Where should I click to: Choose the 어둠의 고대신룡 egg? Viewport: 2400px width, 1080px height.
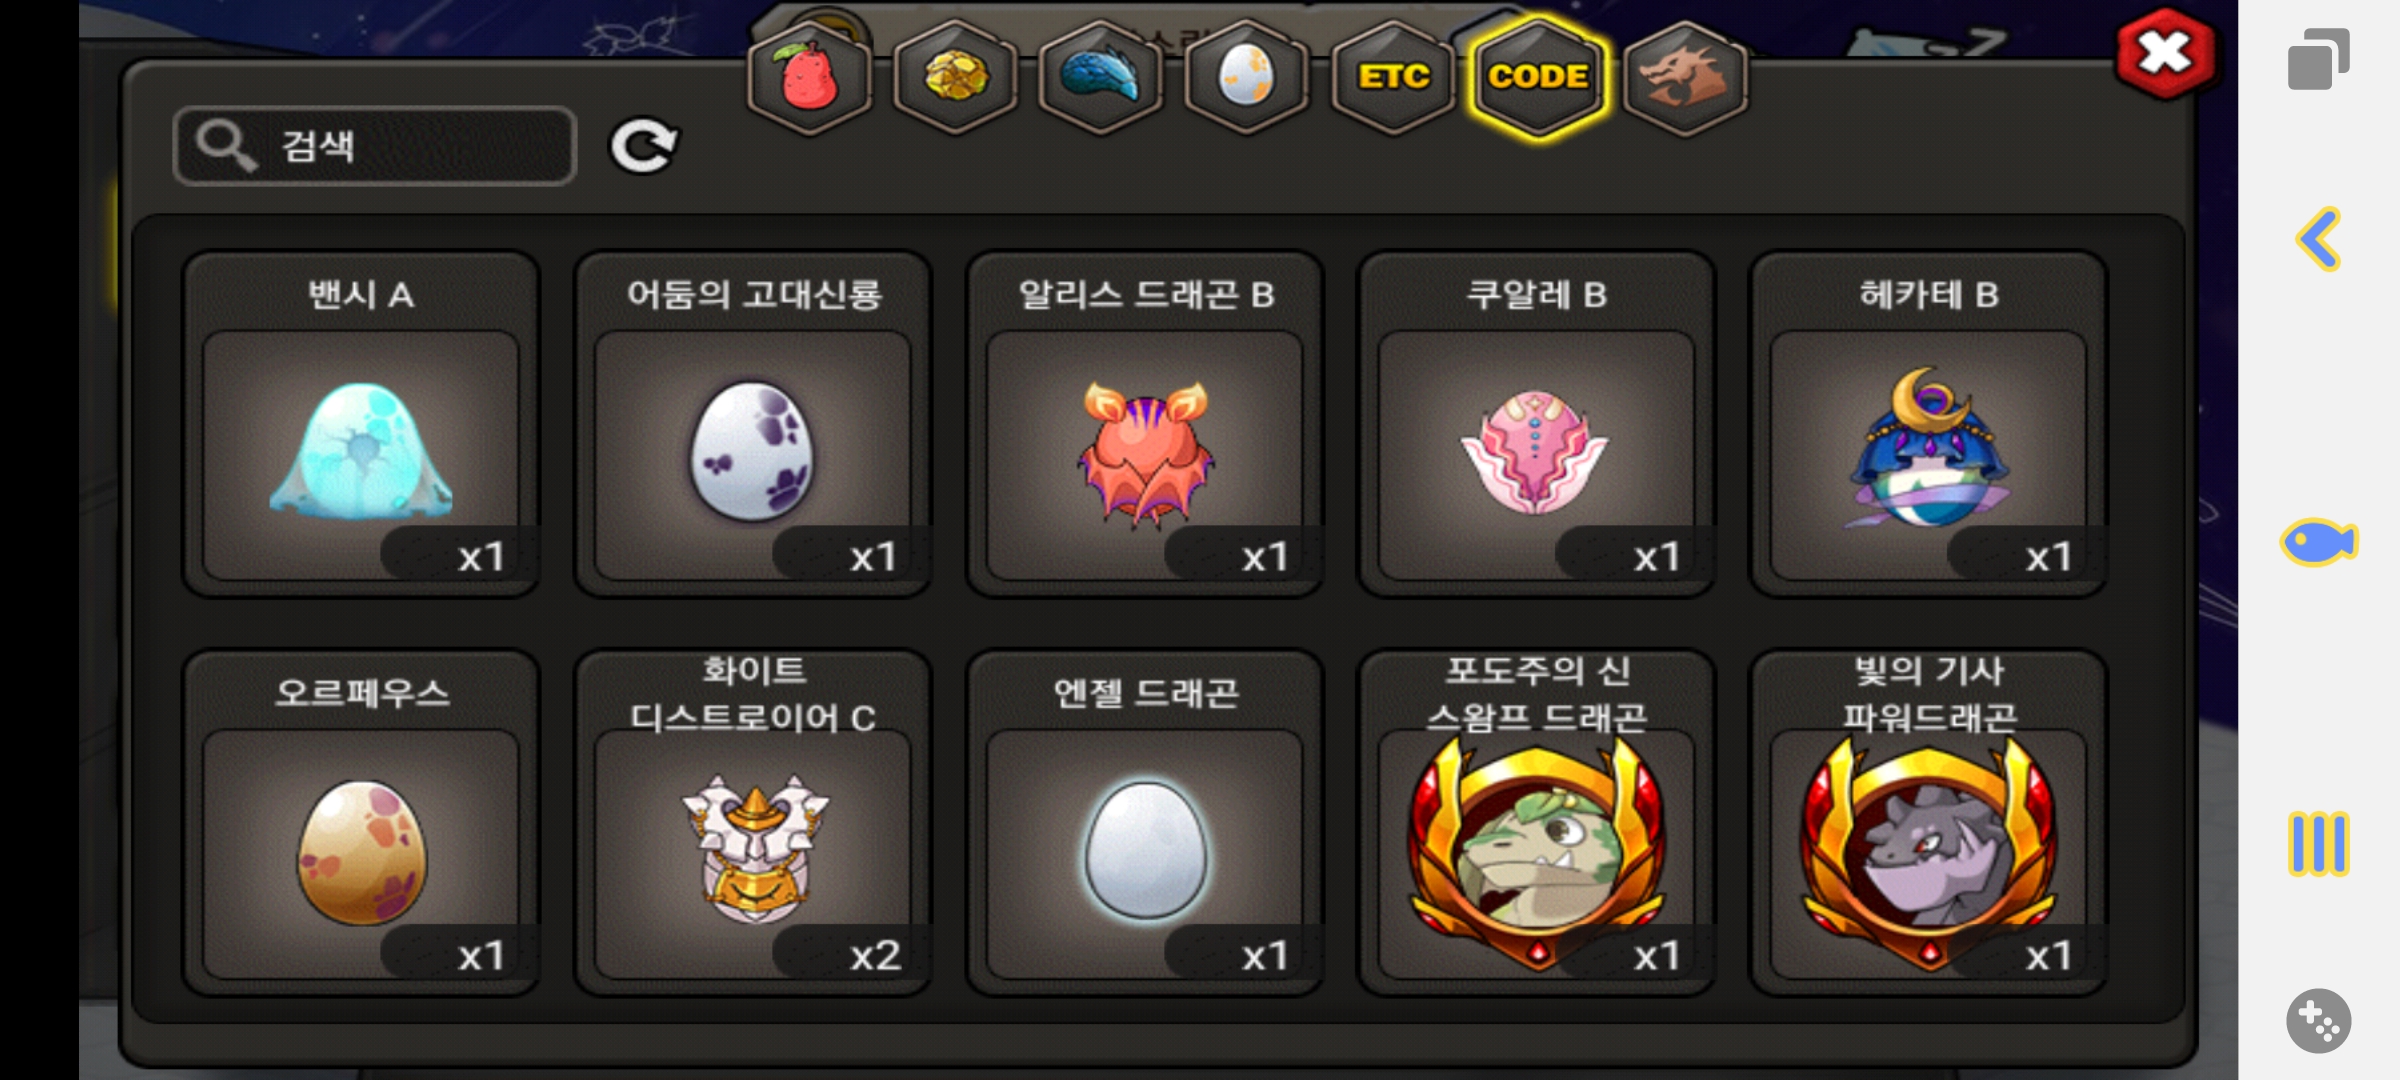(753, 424)
